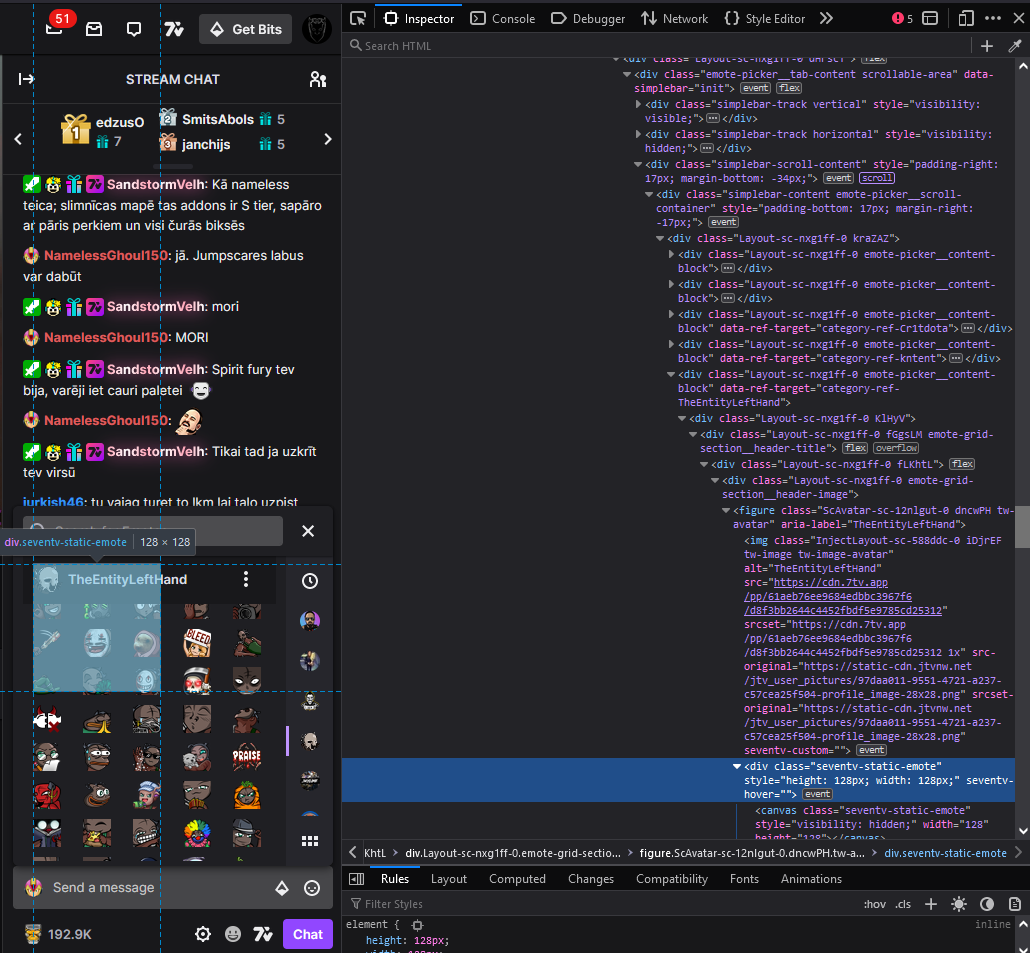Click the Get Bits button
1030x953 pixels.
[x=246, y=29]
